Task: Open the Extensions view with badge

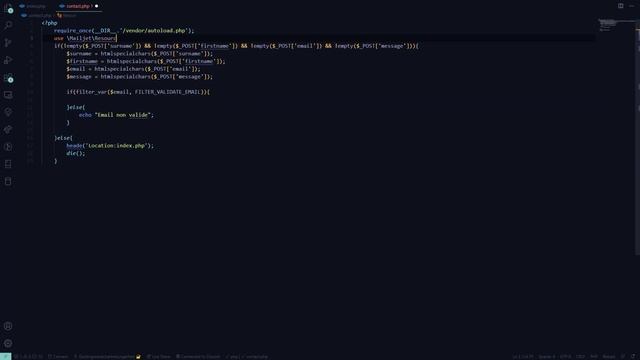Action: click(8, 78)
